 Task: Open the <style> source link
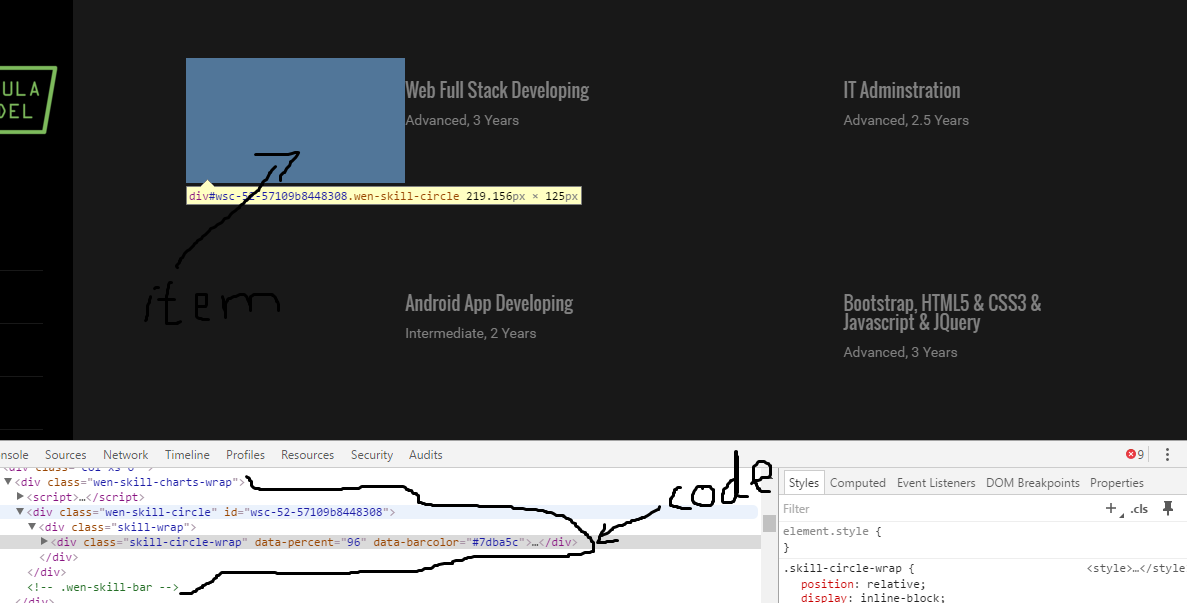pos(1136,568)
